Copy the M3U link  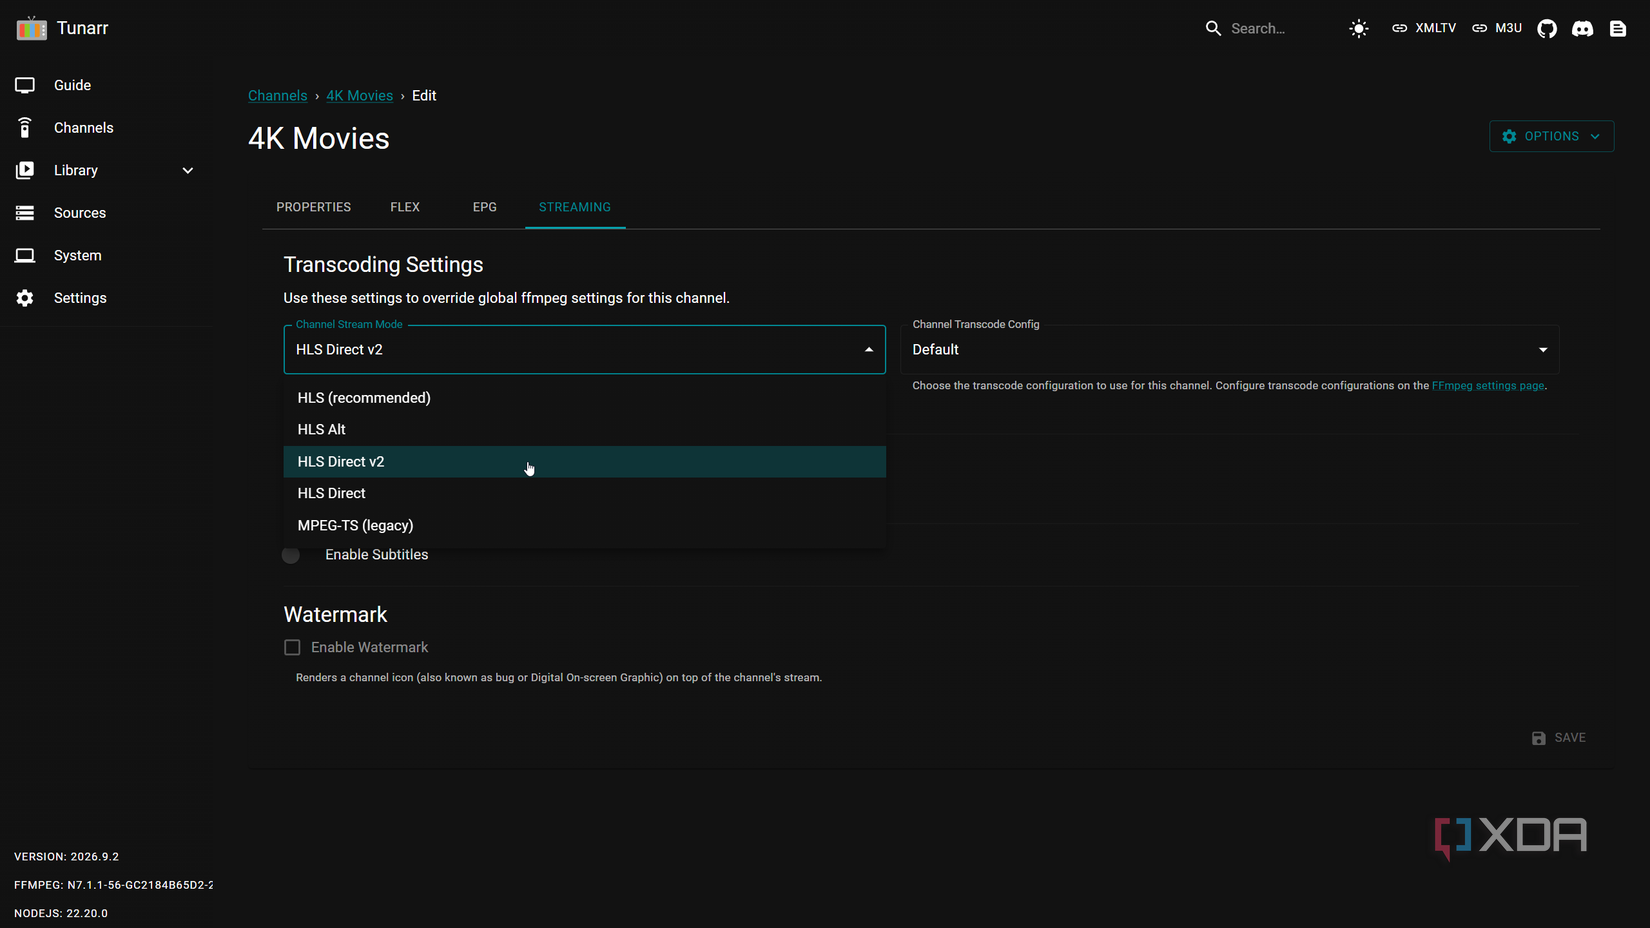coord(1497,28)
